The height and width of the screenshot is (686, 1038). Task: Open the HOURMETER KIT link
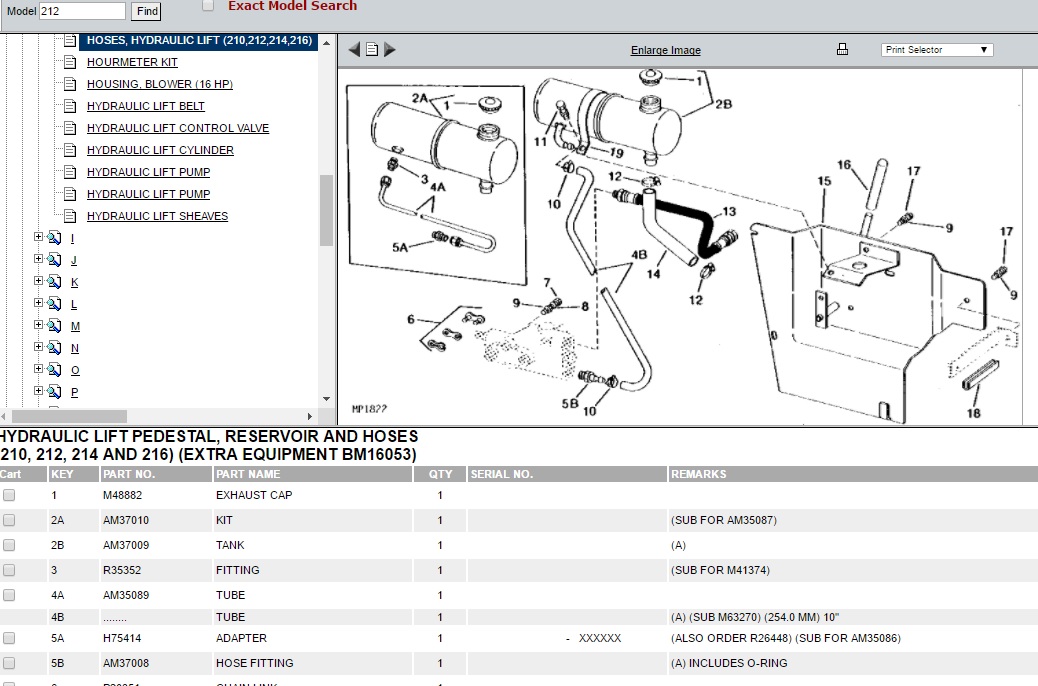pyautogui.click(x=132, y=62)
